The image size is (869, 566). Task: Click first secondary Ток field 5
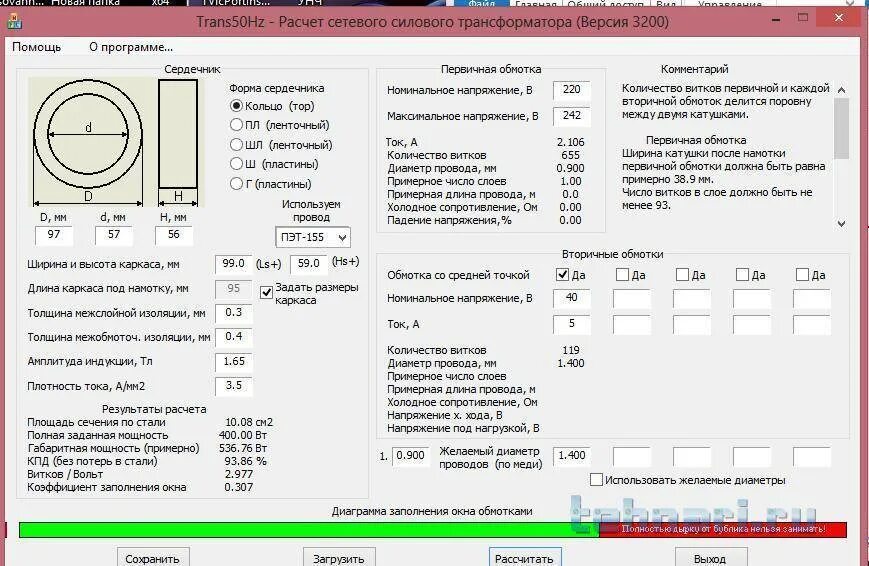point(571,324)
